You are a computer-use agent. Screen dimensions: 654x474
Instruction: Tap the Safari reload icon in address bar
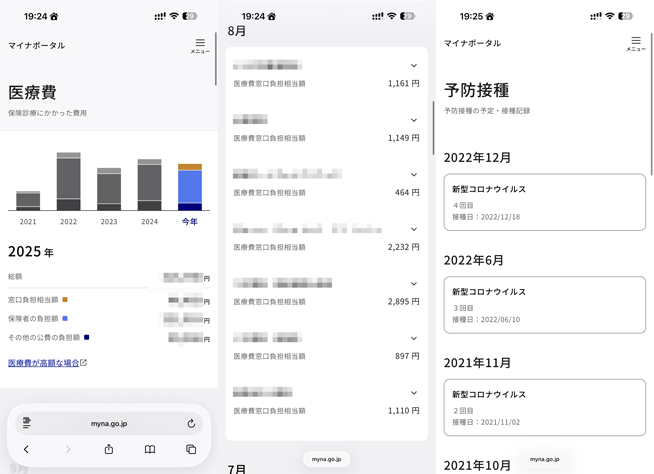[191, 423]
